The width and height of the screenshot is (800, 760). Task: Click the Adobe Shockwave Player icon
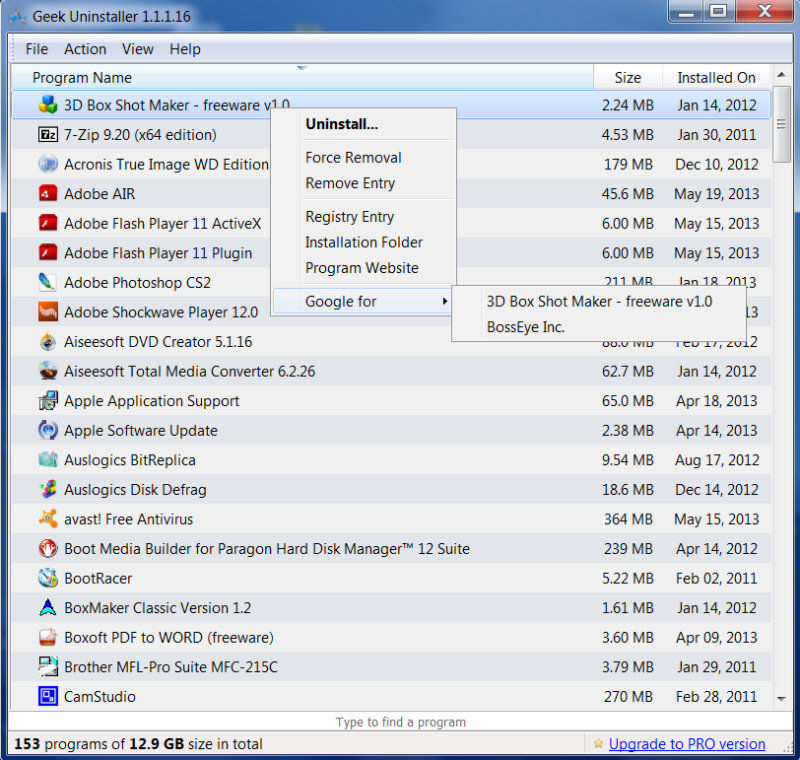coord(48,312)
